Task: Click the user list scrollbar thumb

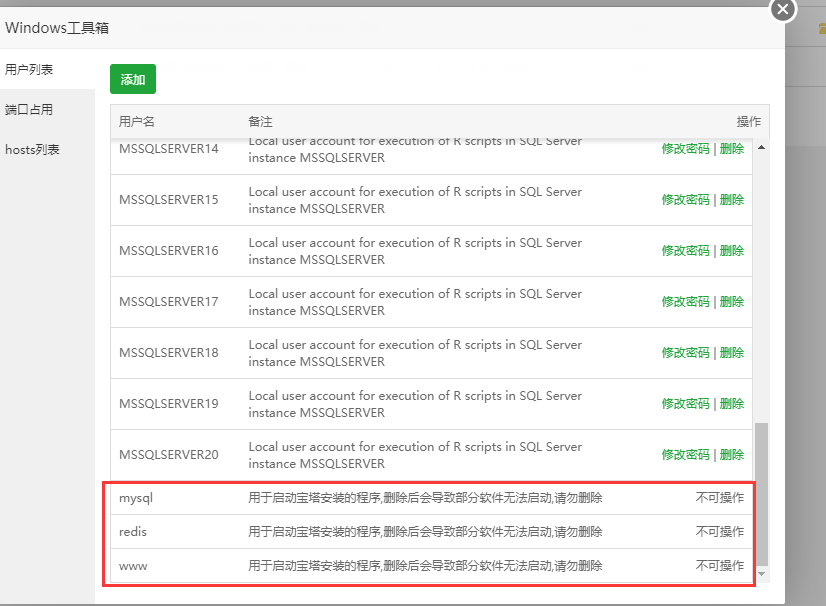Action: click(761, 494)
